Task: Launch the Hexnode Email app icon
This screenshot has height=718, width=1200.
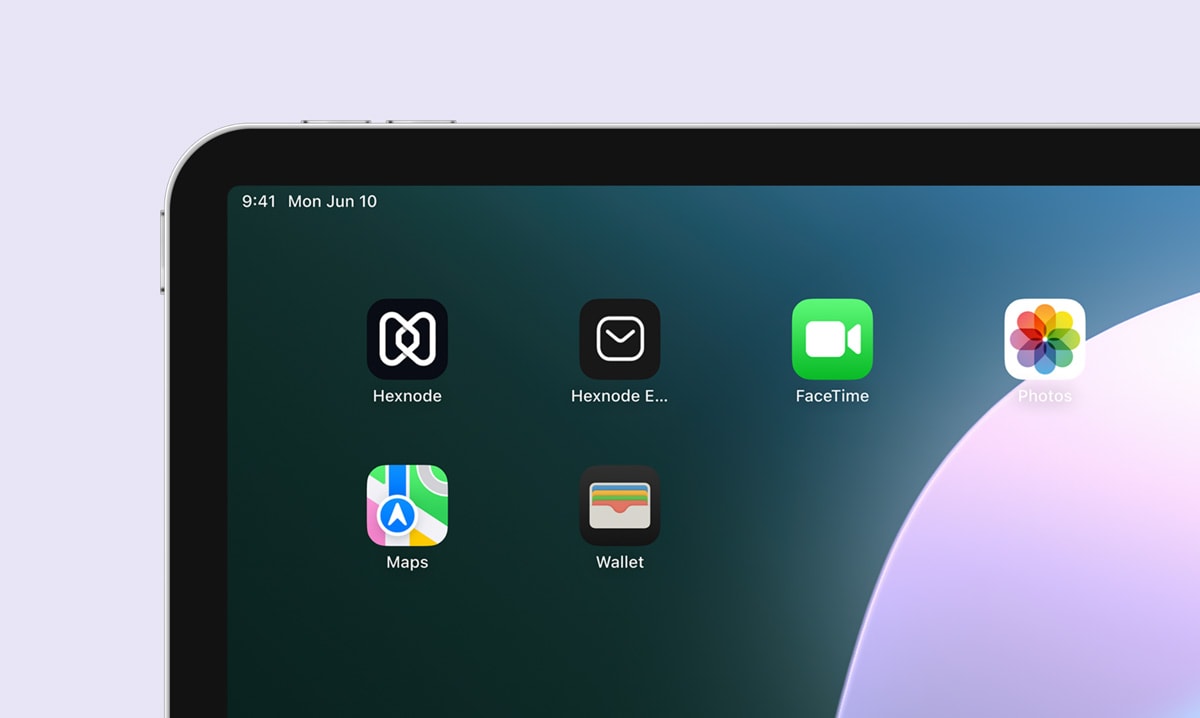Action: coord(620,339)
